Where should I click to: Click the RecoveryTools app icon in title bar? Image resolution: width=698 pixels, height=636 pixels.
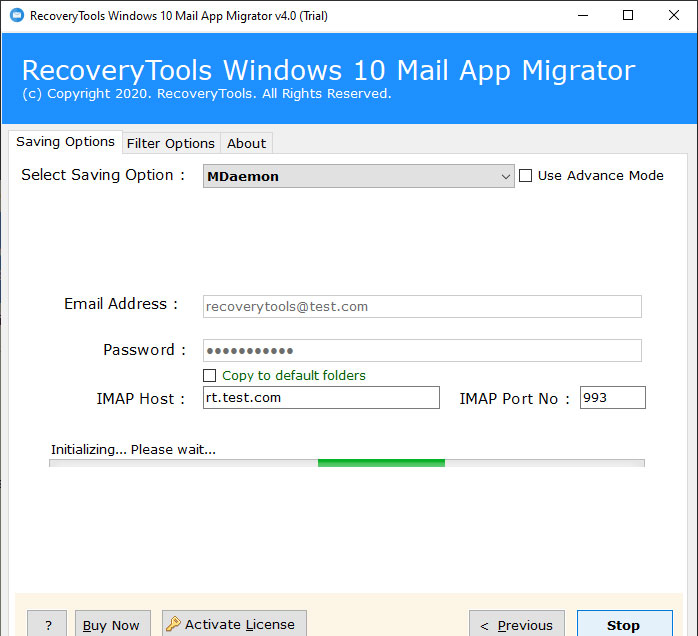pyautogui.click(x=17, y=16)
